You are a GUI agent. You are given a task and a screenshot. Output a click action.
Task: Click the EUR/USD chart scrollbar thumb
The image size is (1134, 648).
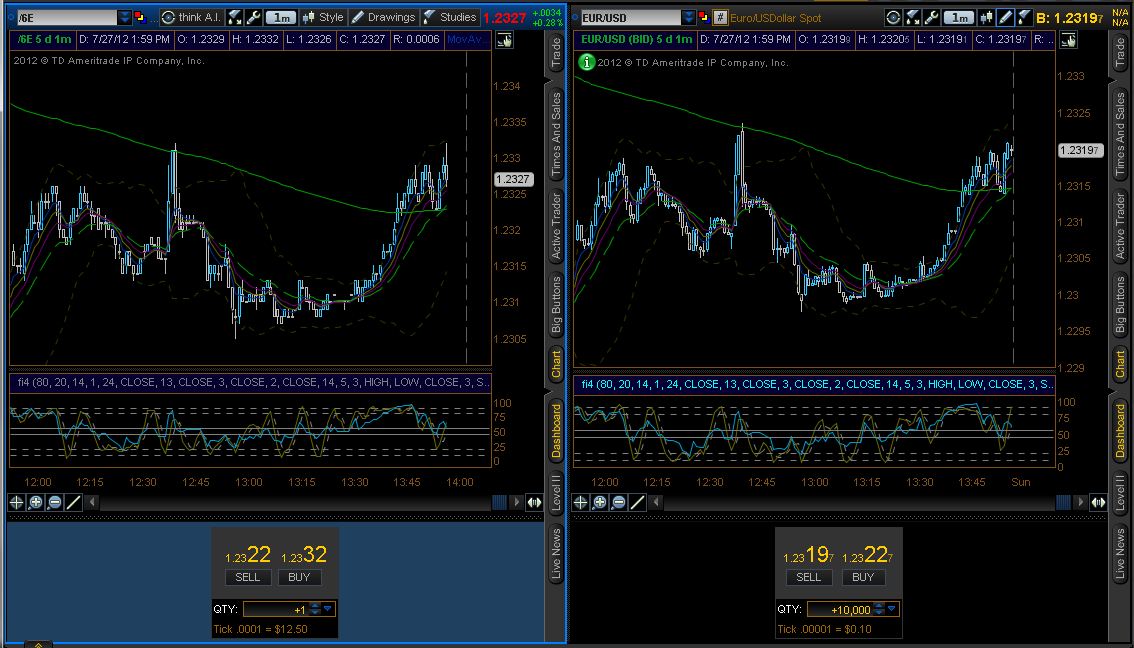1063,502
